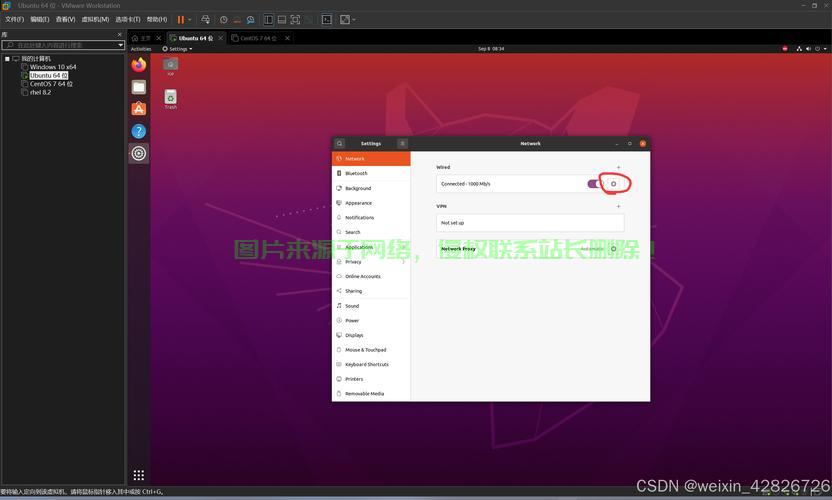Expand the 我的计算机 tree node
Viewport: 832px width, 500px height.
pyautogui.click(x=8, y=59)
